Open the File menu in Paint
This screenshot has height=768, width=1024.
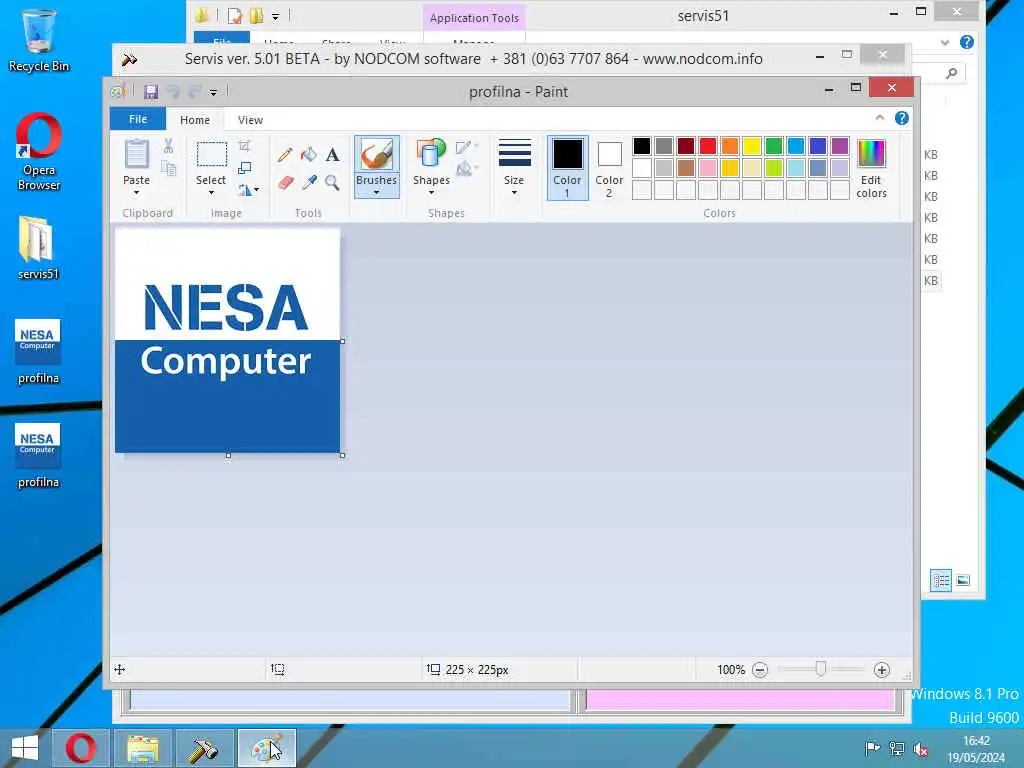[x=138, y=120]
